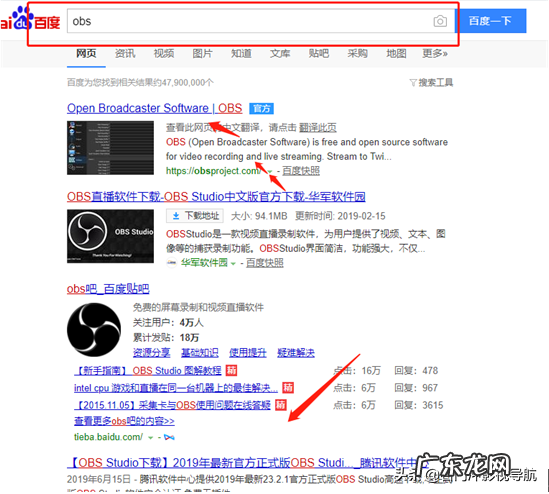
Task: Click the camera image search icon
Action: [440, 21]
